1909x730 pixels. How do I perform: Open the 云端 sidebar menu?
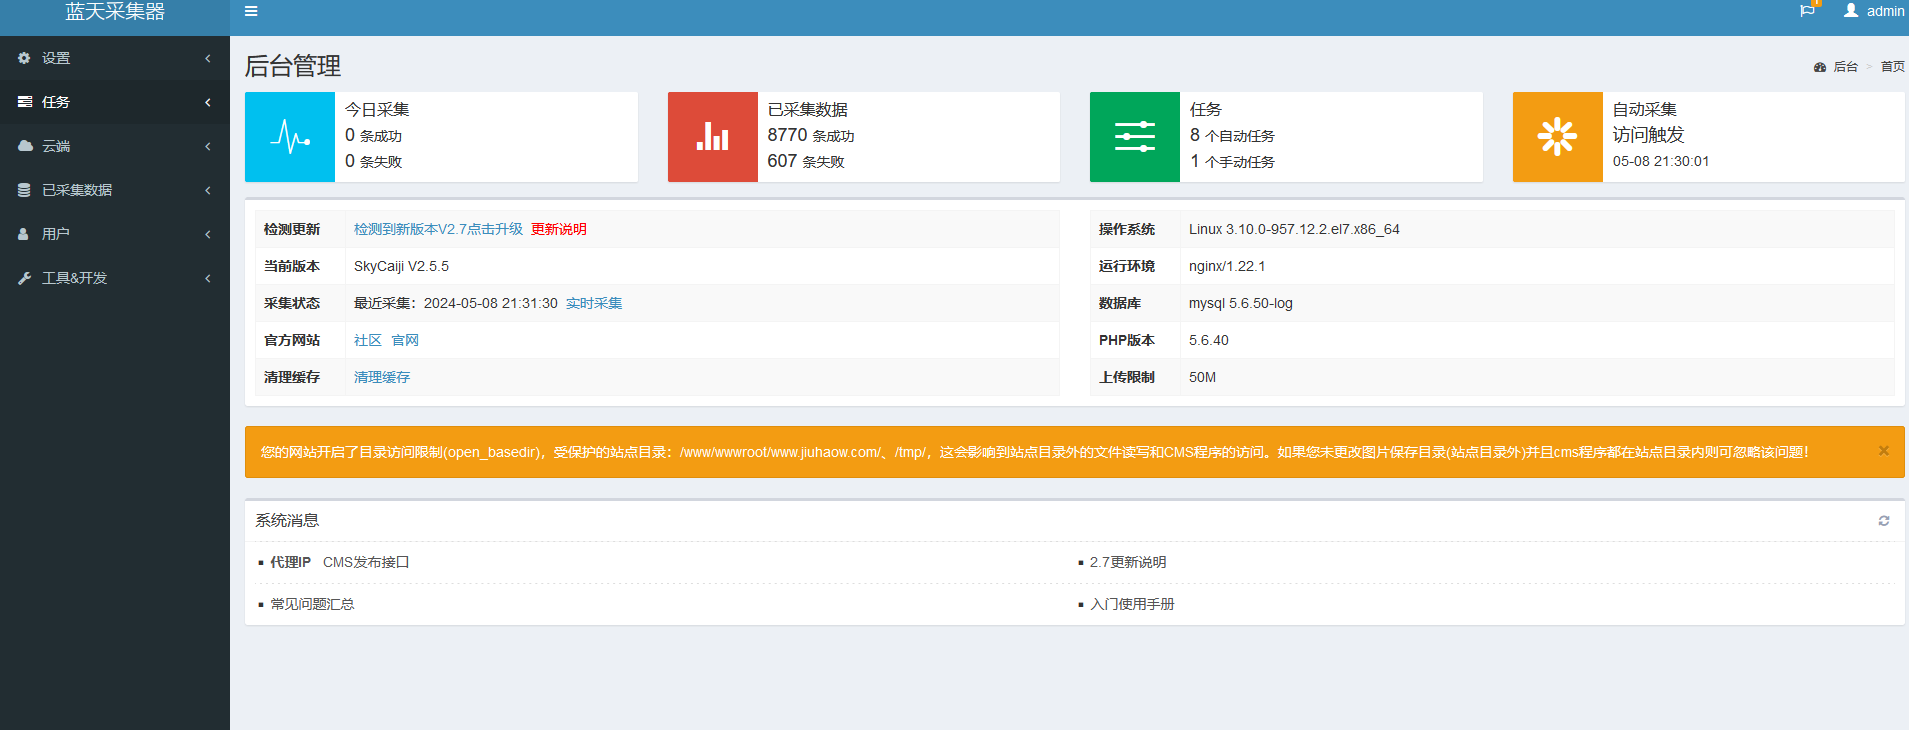[115, 146]
